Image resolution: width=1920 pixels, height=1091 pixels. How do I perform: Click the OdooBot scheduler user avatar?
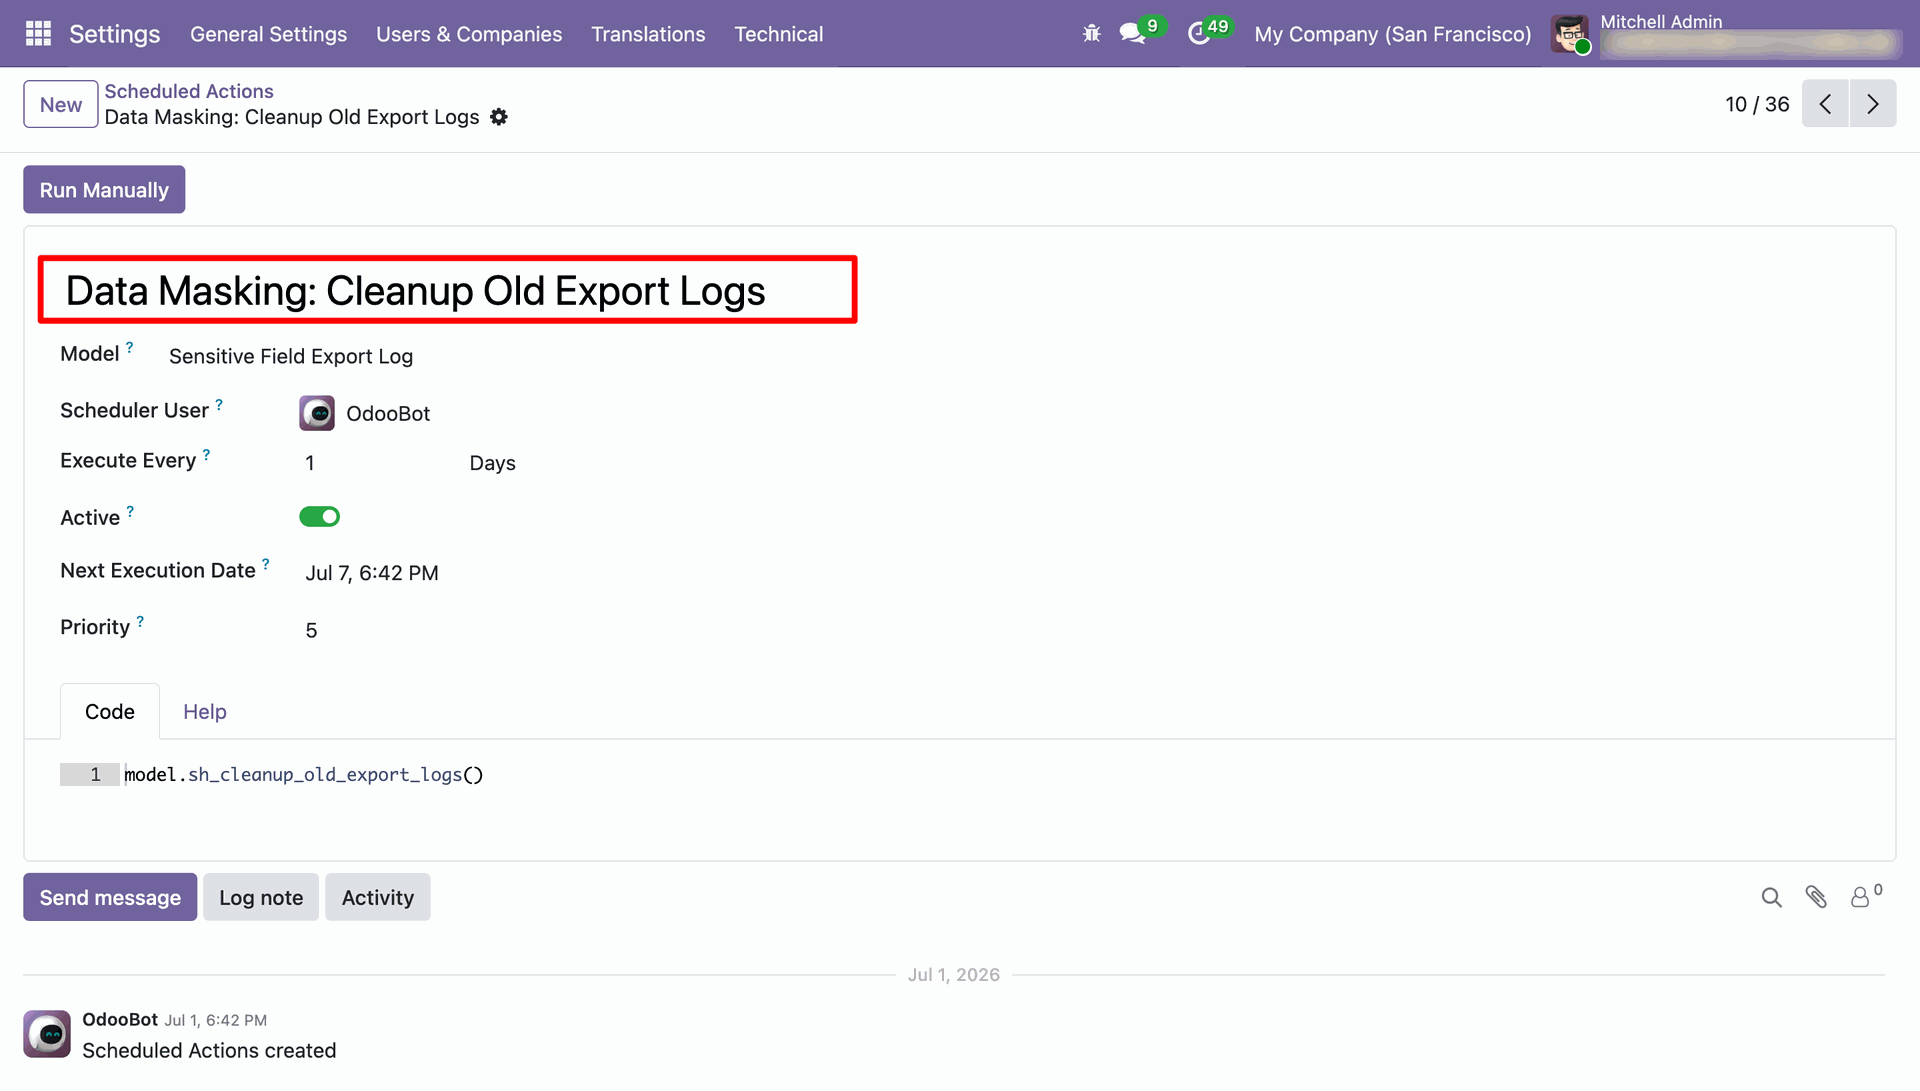[317, 413]
